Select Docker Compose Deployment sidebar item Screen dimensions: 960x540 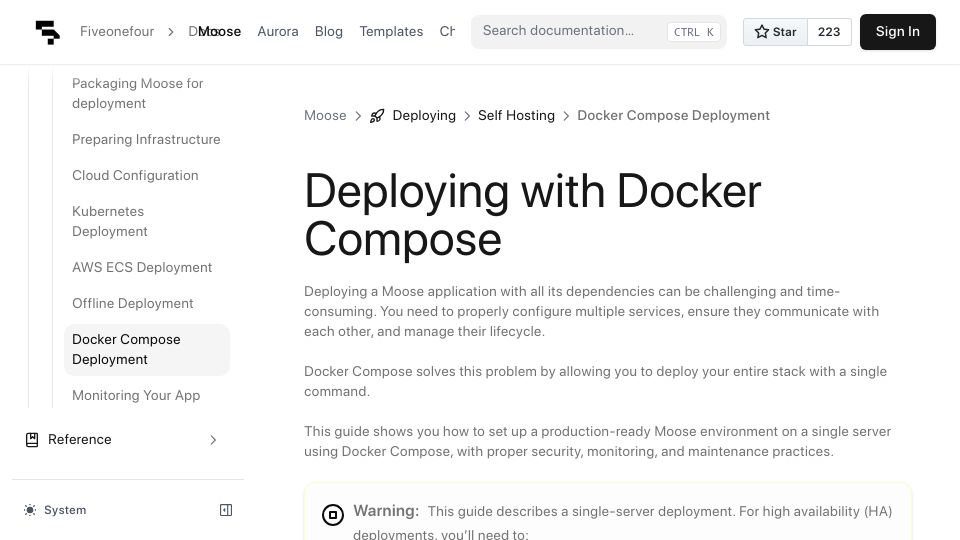[x=147, y=350]
